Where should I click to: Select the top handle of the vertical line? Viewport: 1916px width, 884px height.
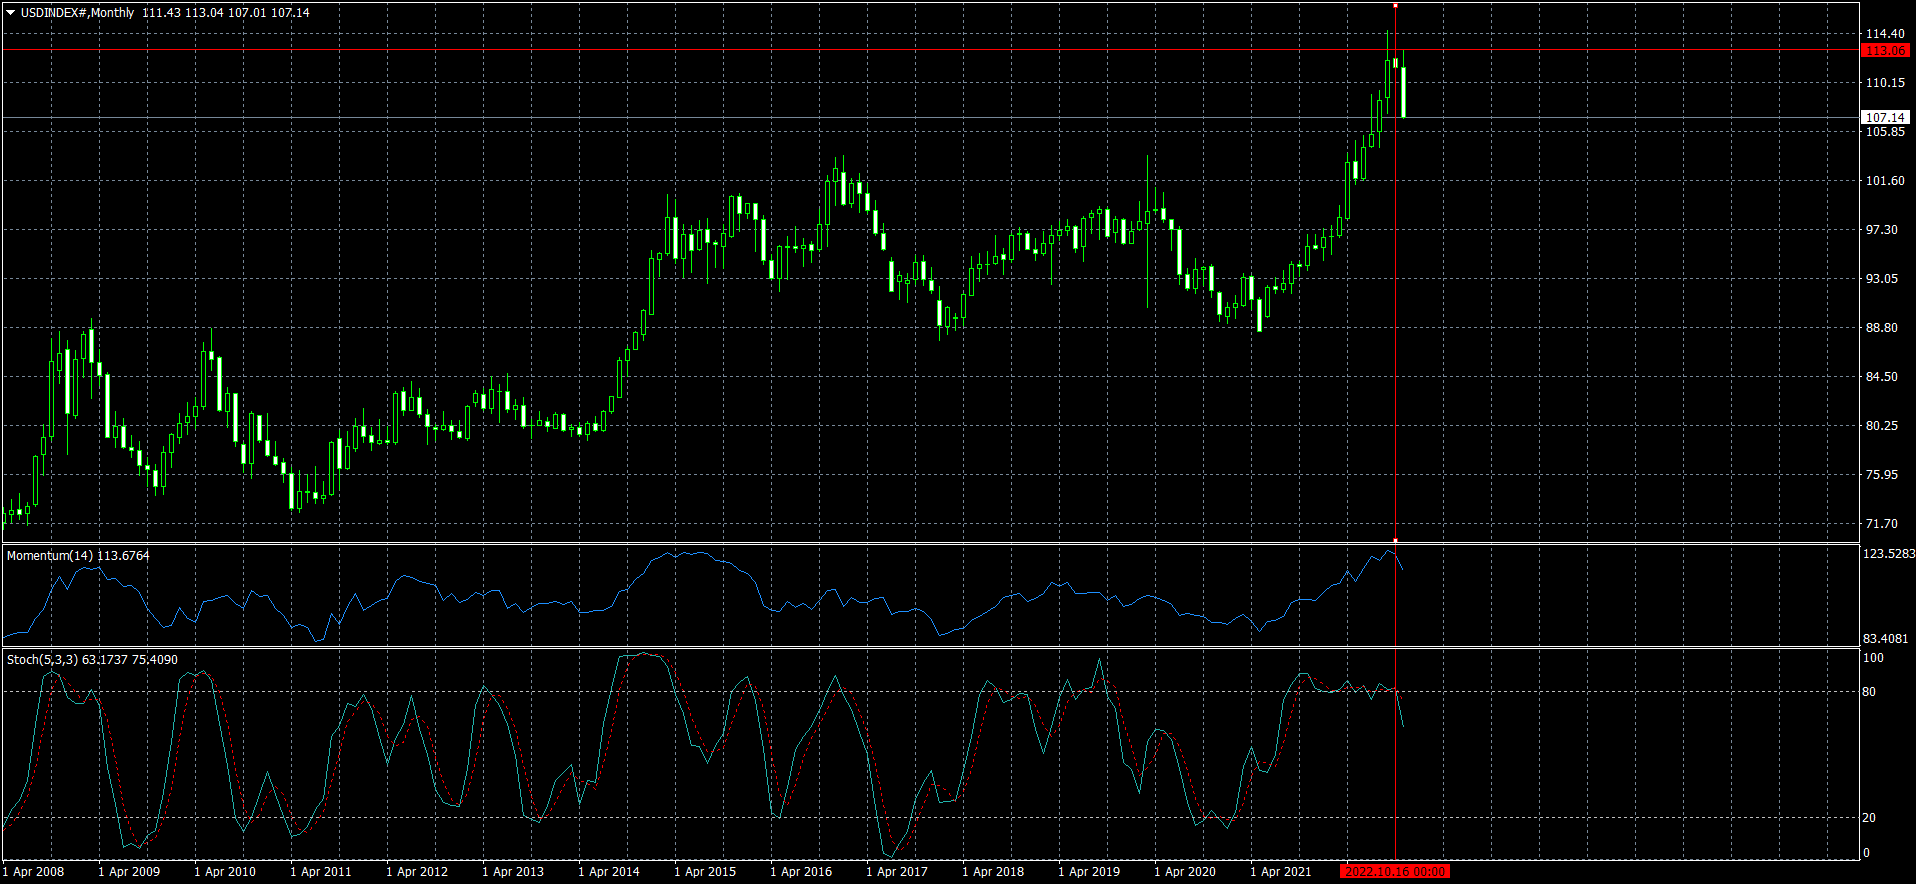pos(1395,5)
